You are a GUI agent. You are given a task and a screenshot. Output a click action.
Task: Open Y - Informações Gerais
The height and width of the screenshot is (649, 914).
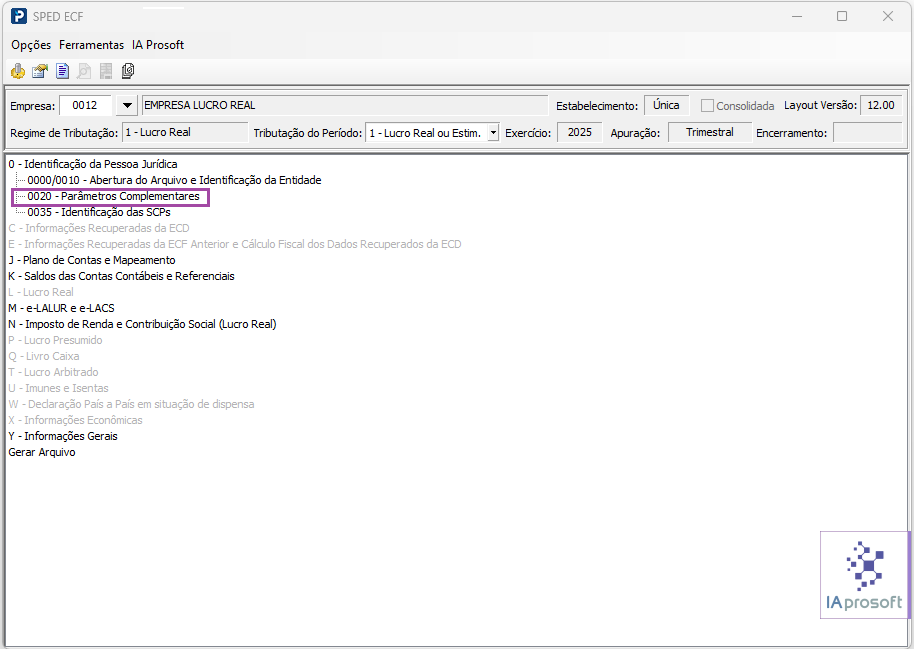coord(63,436)
